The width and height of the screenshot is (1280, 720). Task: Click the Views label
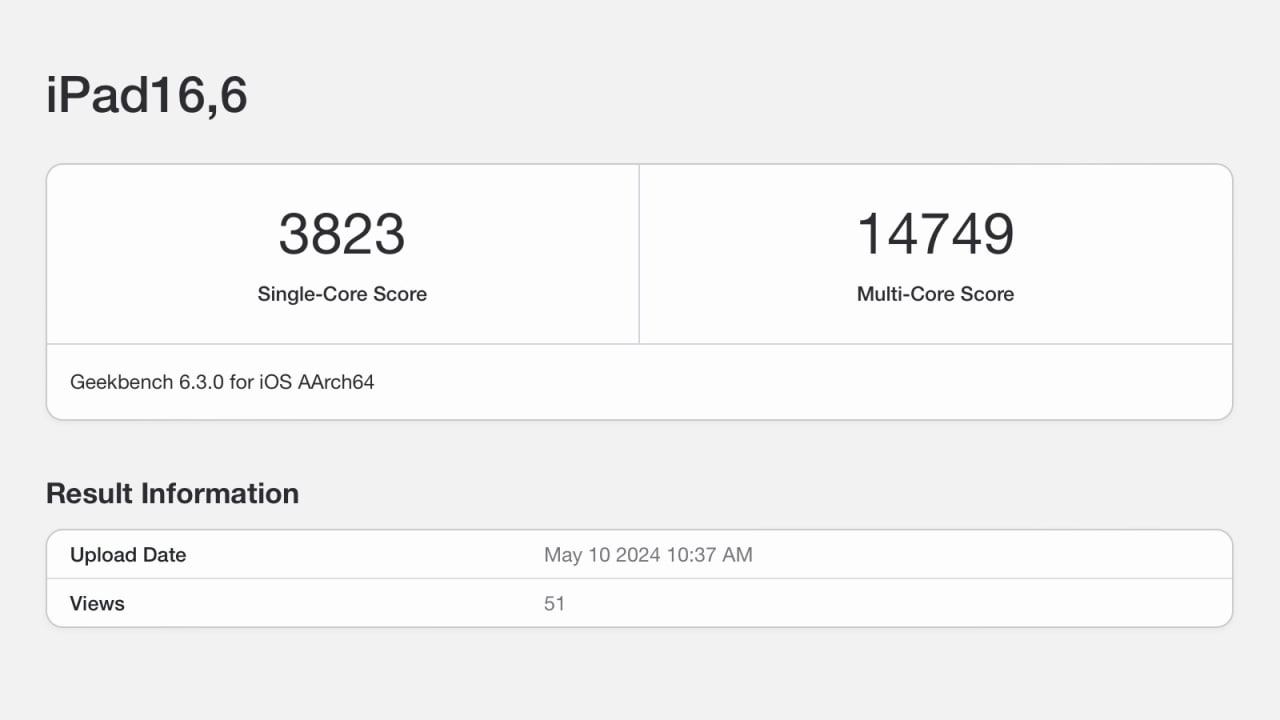96,603
